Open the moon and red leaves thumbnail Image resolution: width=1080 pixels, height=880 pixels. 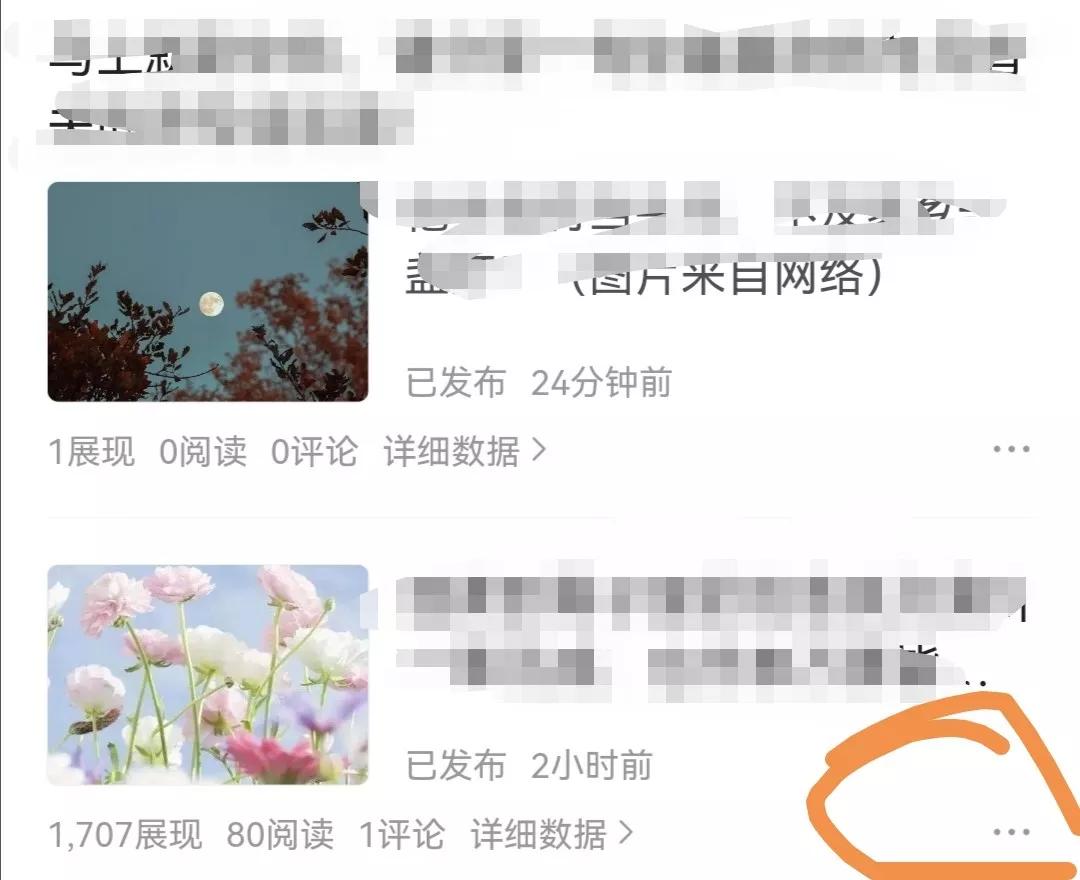tap(208, 292)
